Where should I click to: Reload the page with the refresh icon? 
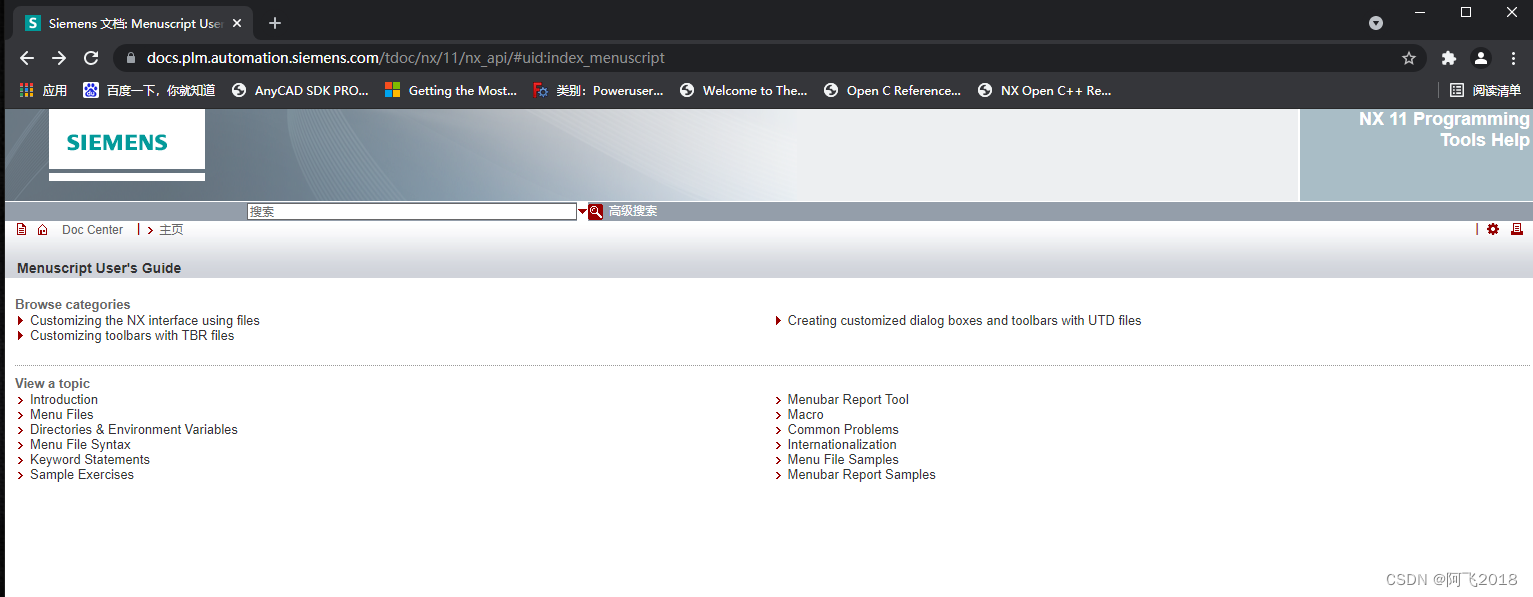[x=91, y=58]
